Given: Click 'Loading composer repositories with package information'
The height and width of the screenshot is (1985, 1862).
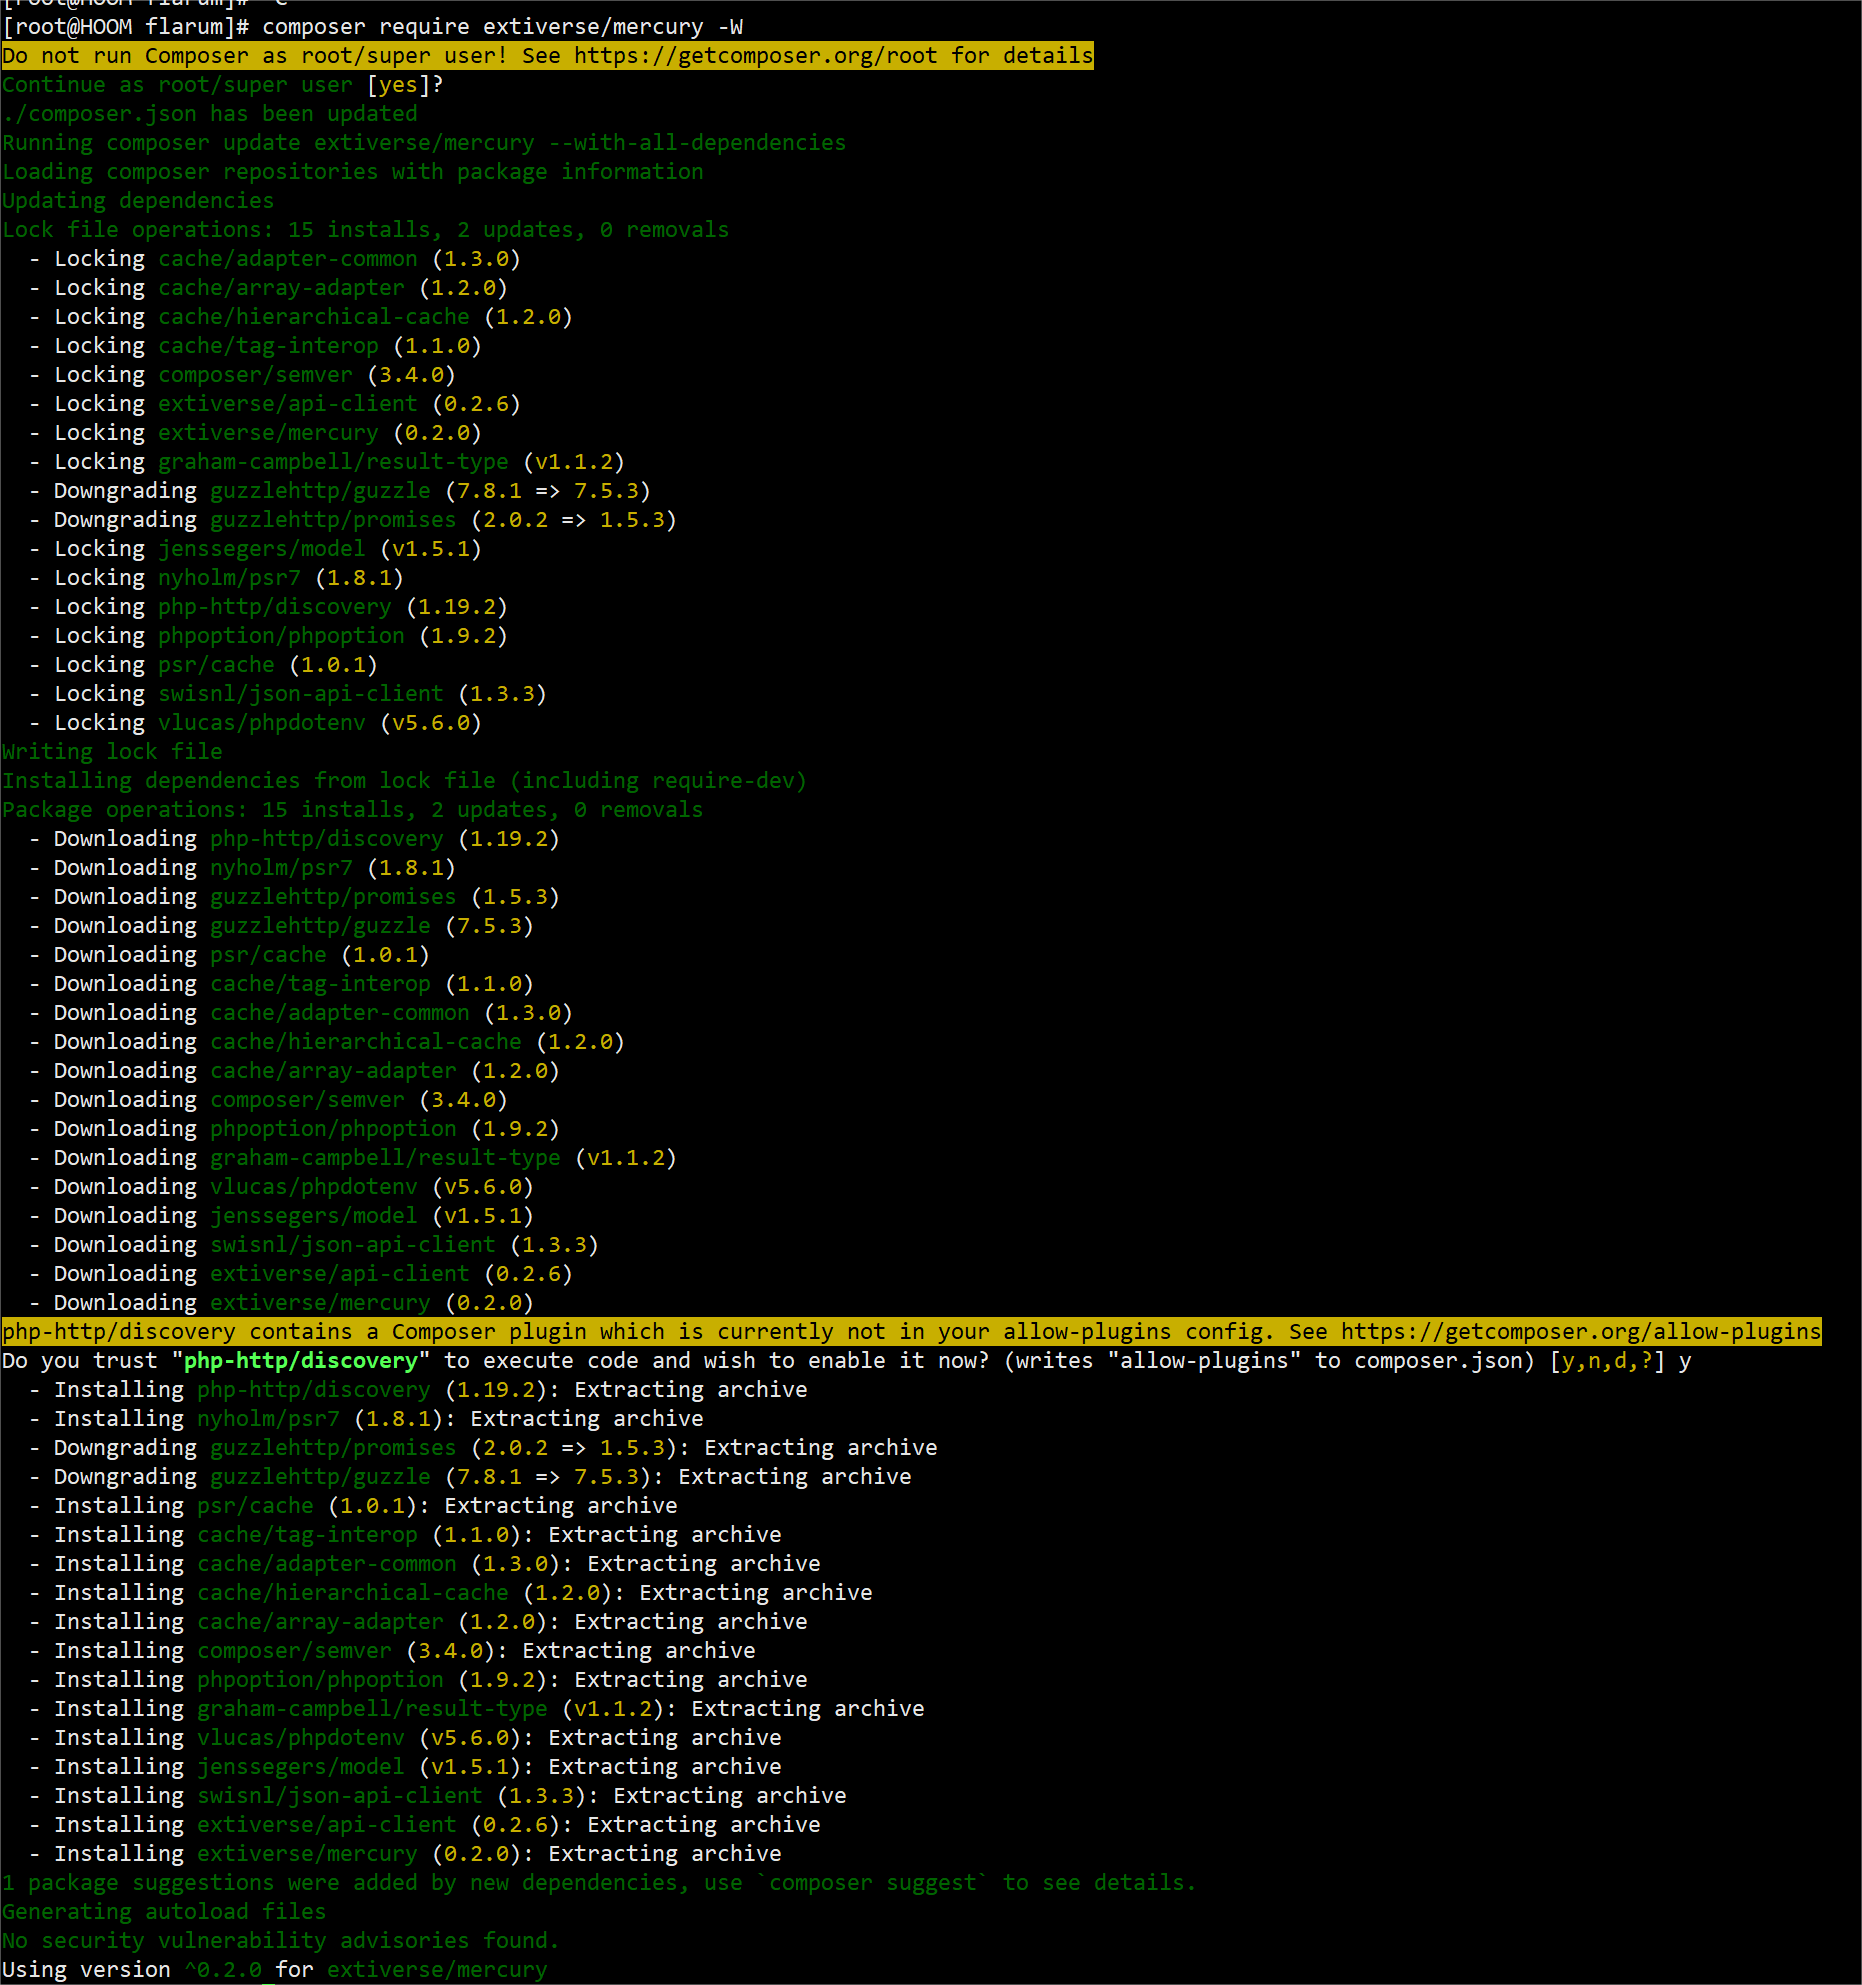Looking at the screenshot, I should [x=353, y=172].
